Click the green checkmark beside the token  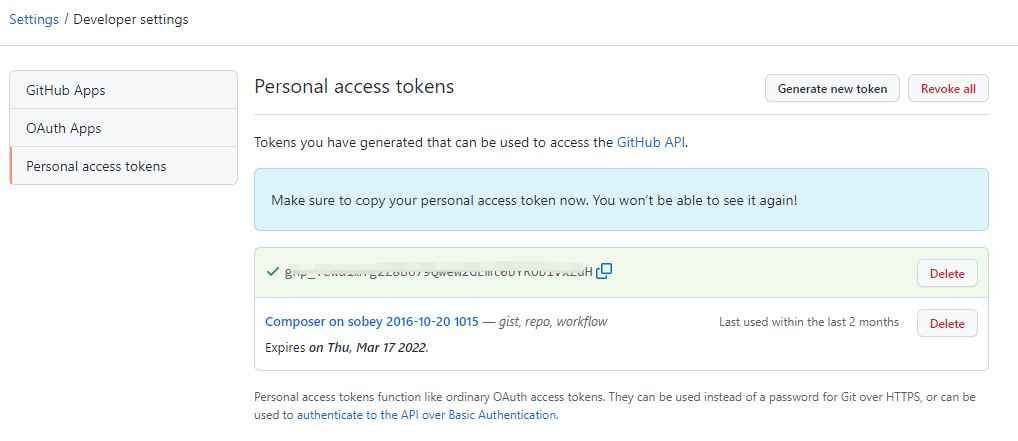pos(272,272)
